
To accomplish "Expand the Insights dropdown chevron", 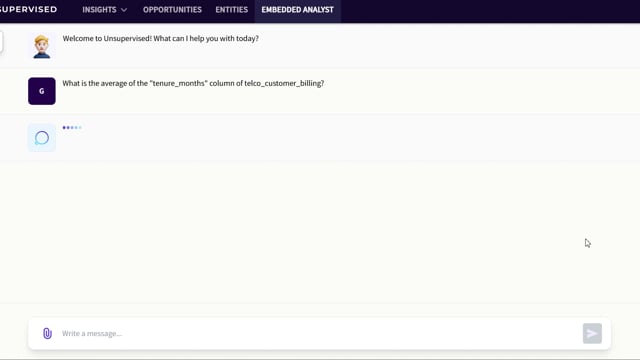I will [124, 10].
